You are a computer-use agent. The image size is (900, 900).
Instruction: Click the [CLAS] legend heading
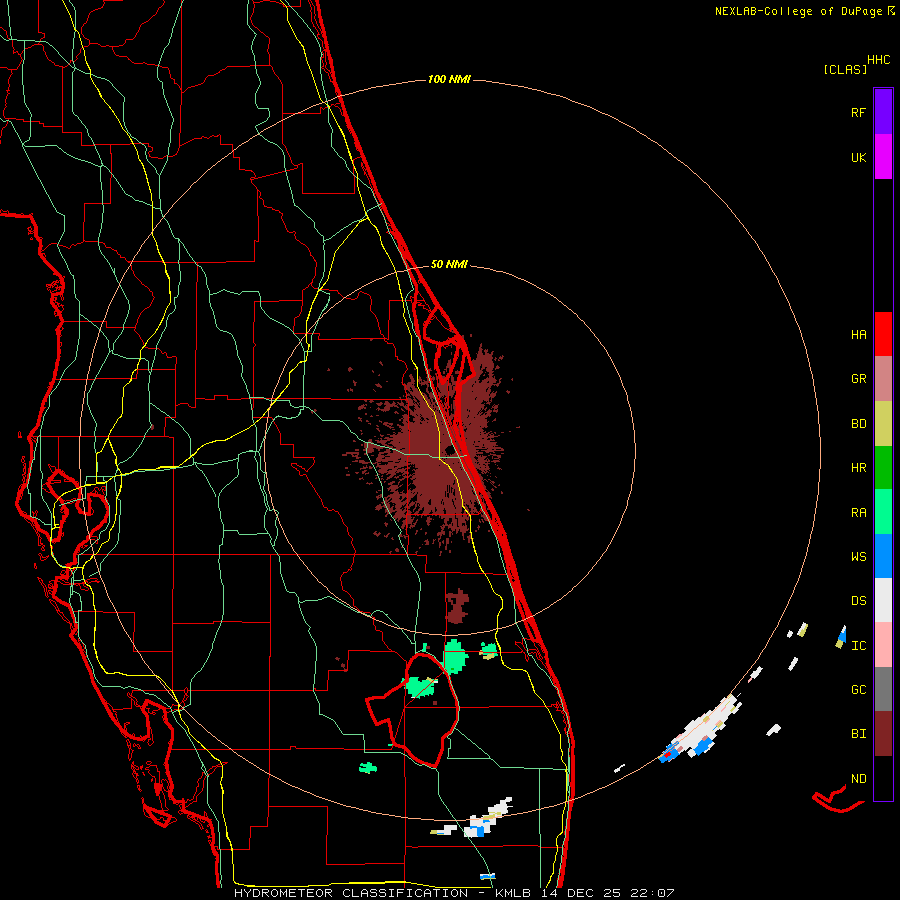click(x=845, y=70)
